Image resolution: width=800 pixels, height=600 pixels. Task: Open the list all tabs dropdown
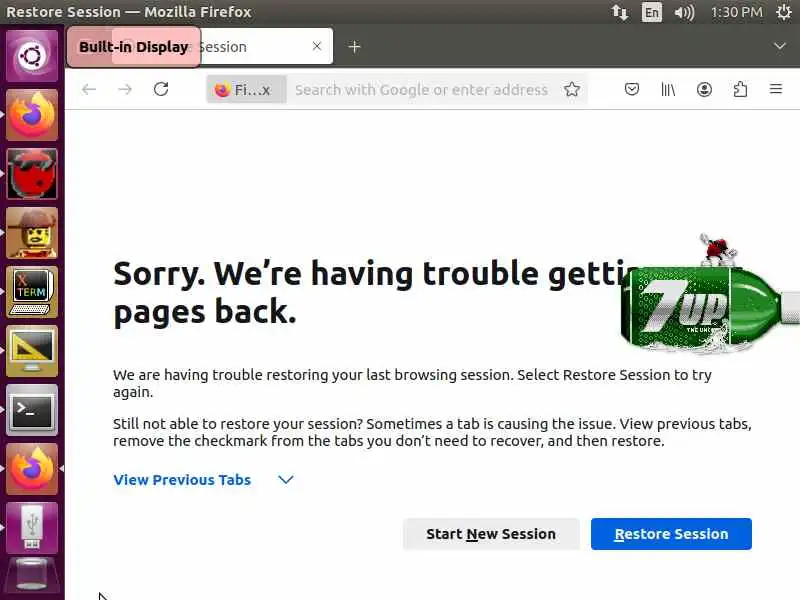[780, 46]
